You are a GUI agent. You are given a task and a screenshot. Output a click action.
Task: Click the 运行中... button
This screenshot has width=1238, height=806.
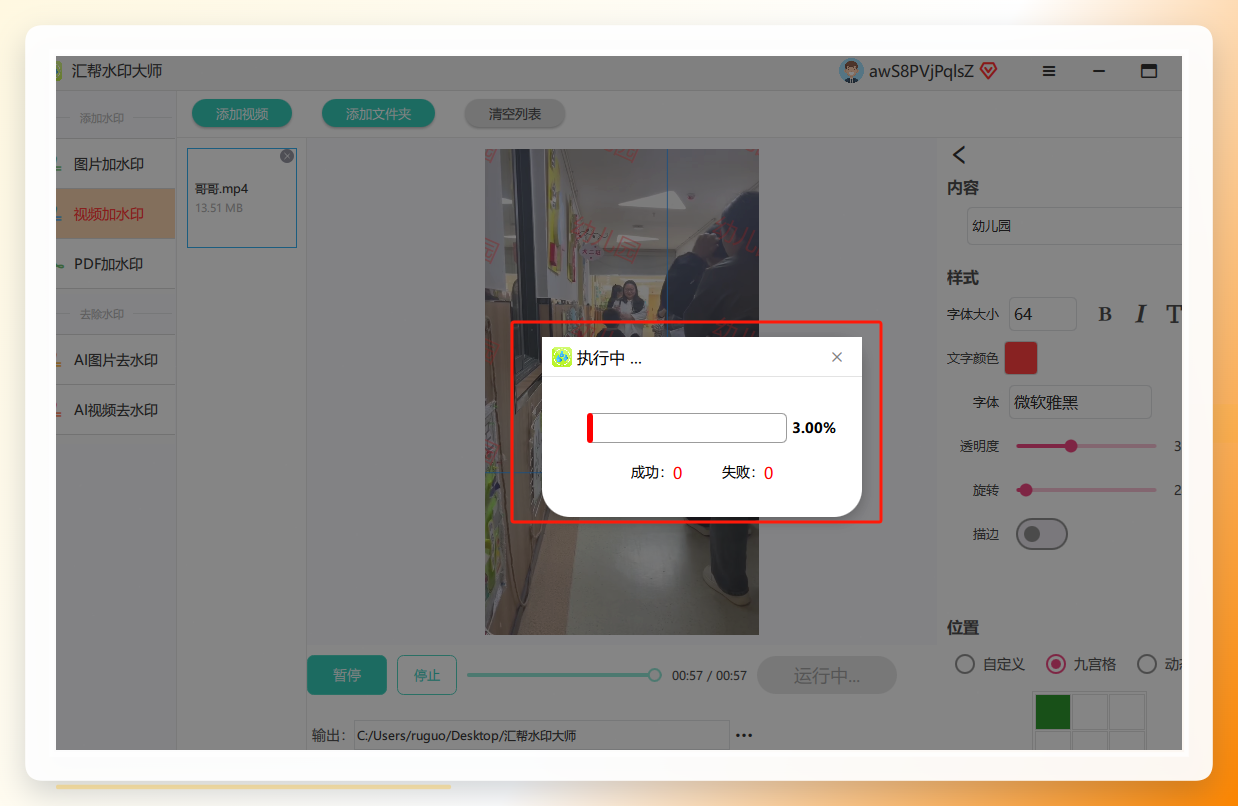point(827,675)
